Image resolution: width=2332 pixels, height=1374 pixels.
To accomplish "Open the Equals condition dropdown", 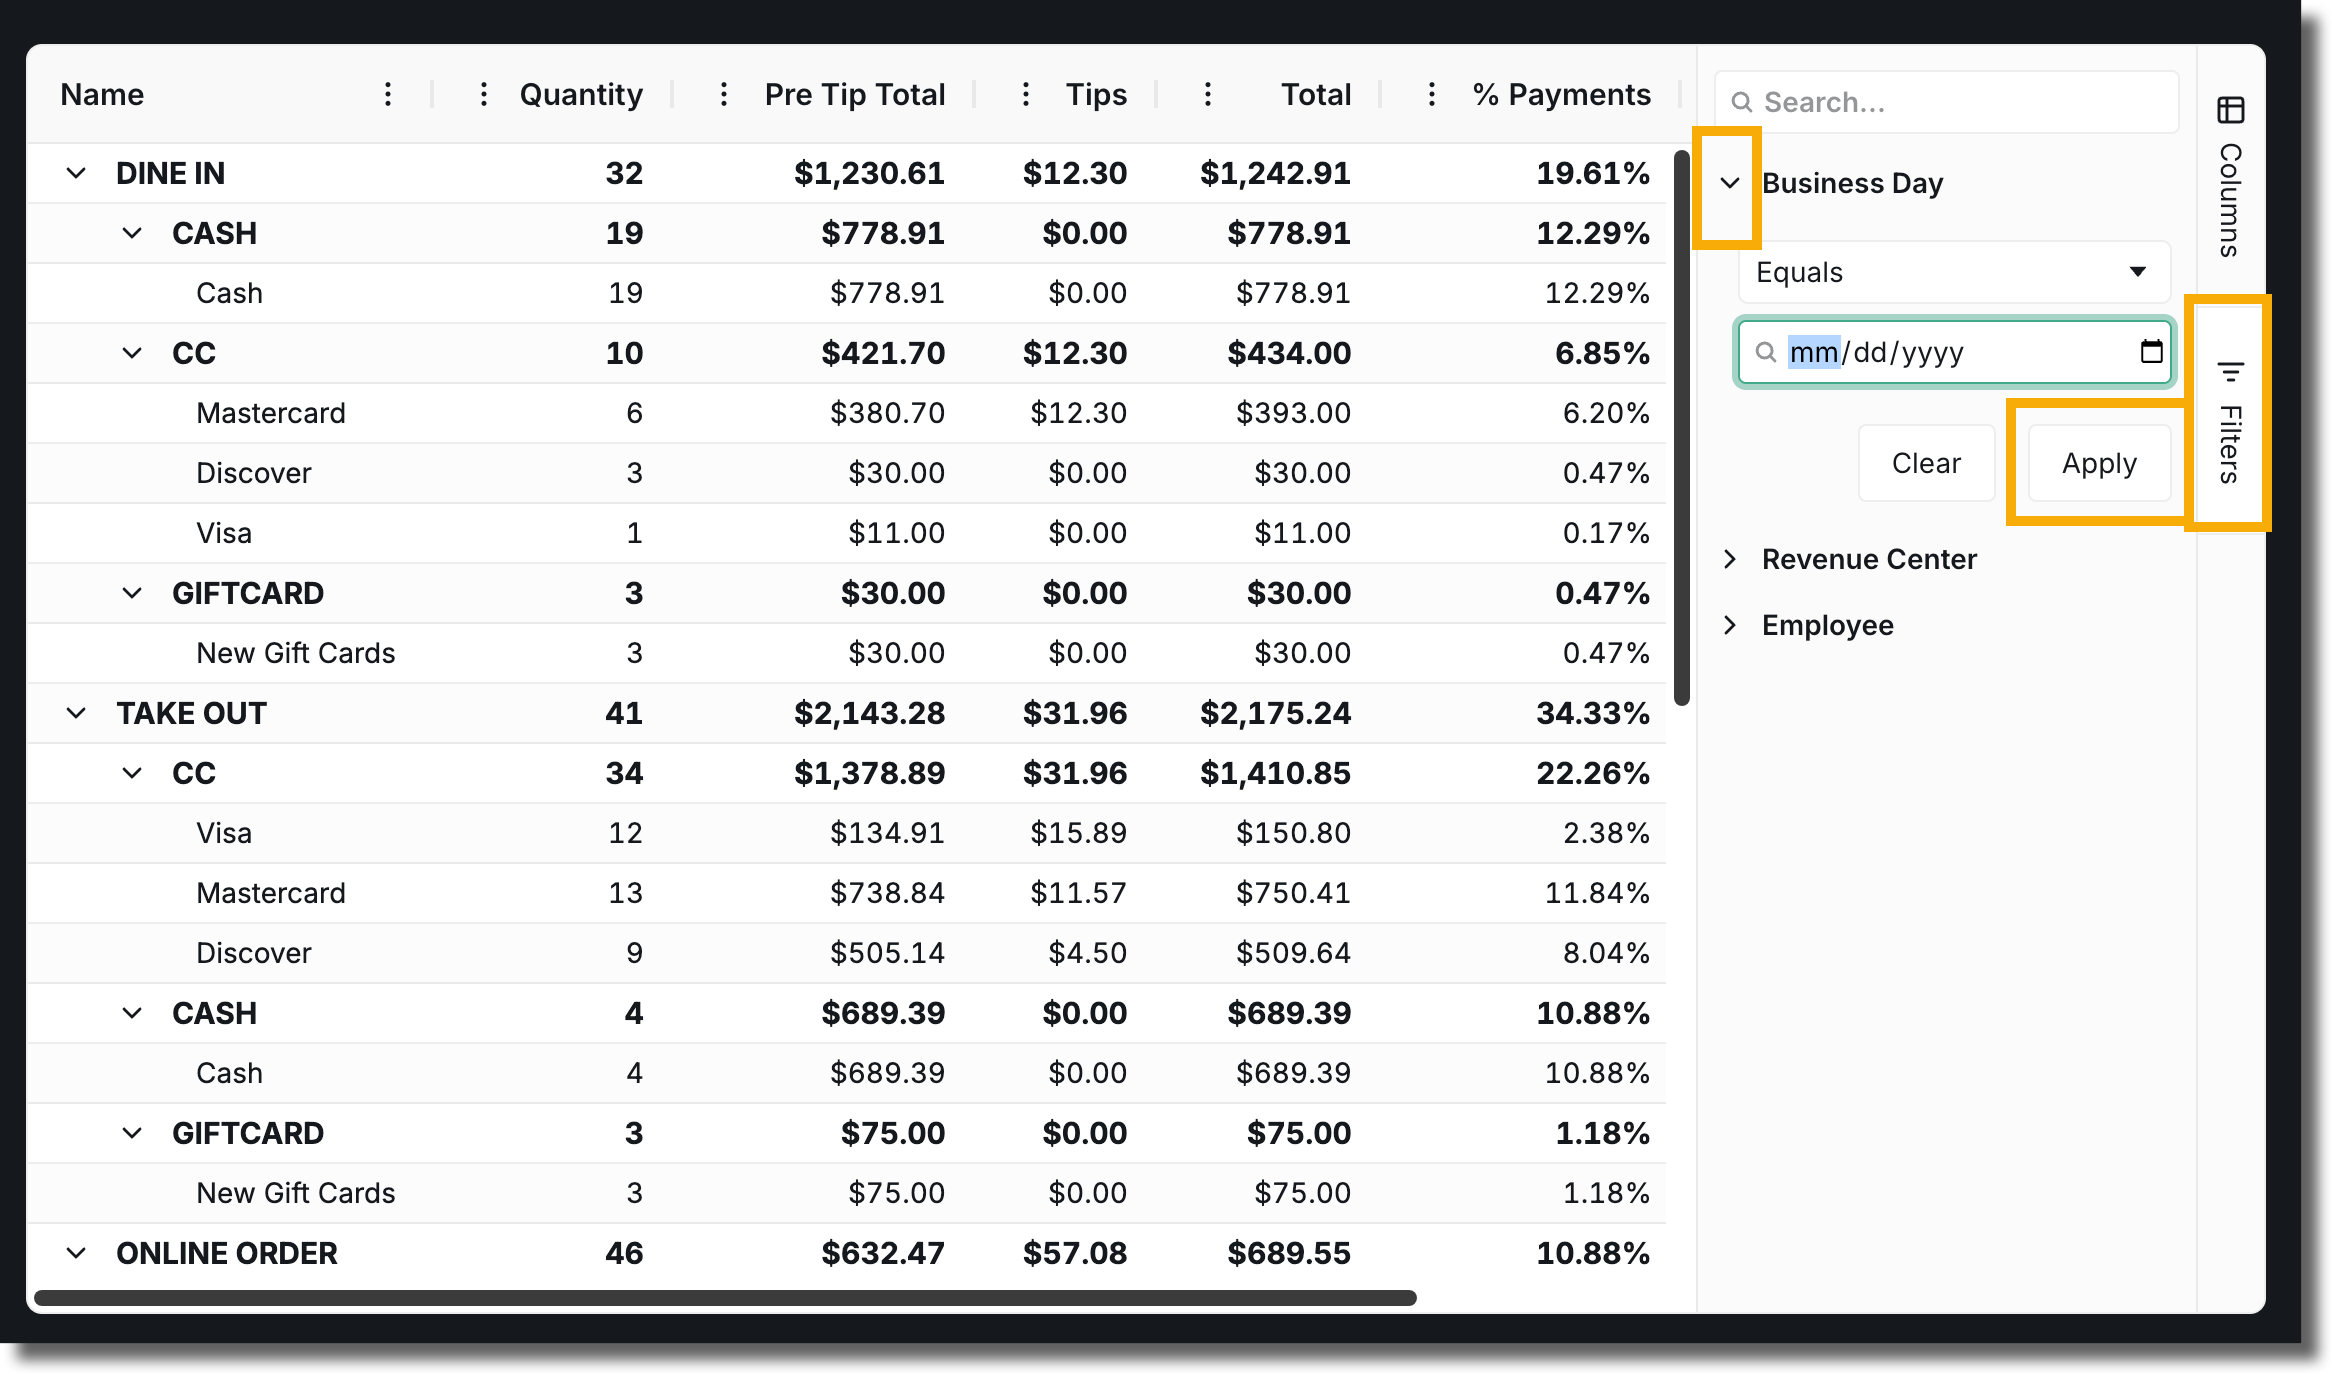I will pos(1954,272).
